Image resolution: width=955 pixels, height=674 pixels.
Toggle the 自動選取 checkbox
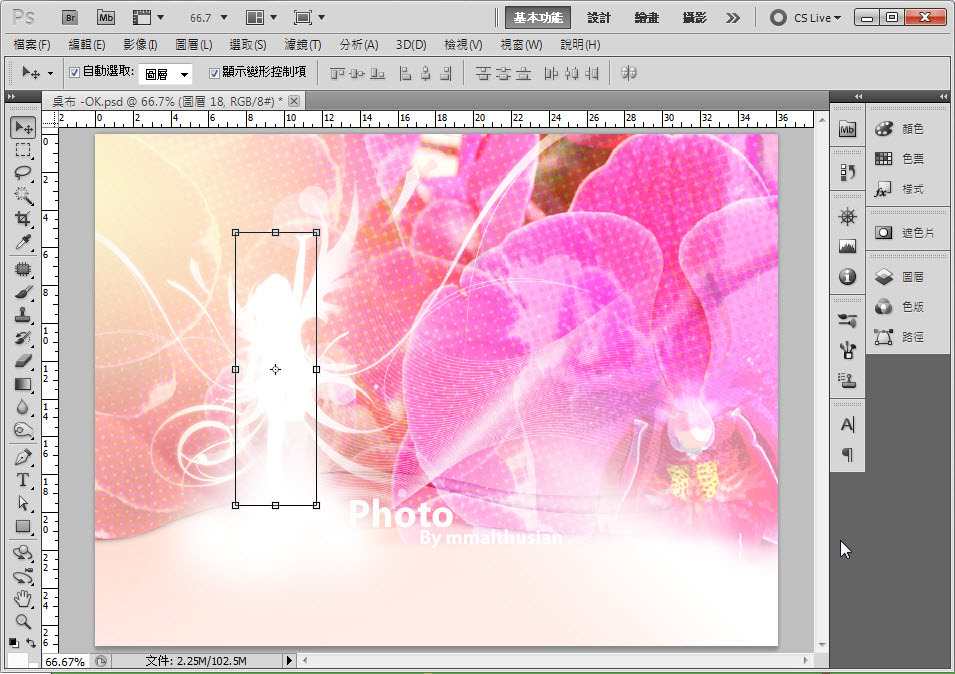[x=74, y=72]
